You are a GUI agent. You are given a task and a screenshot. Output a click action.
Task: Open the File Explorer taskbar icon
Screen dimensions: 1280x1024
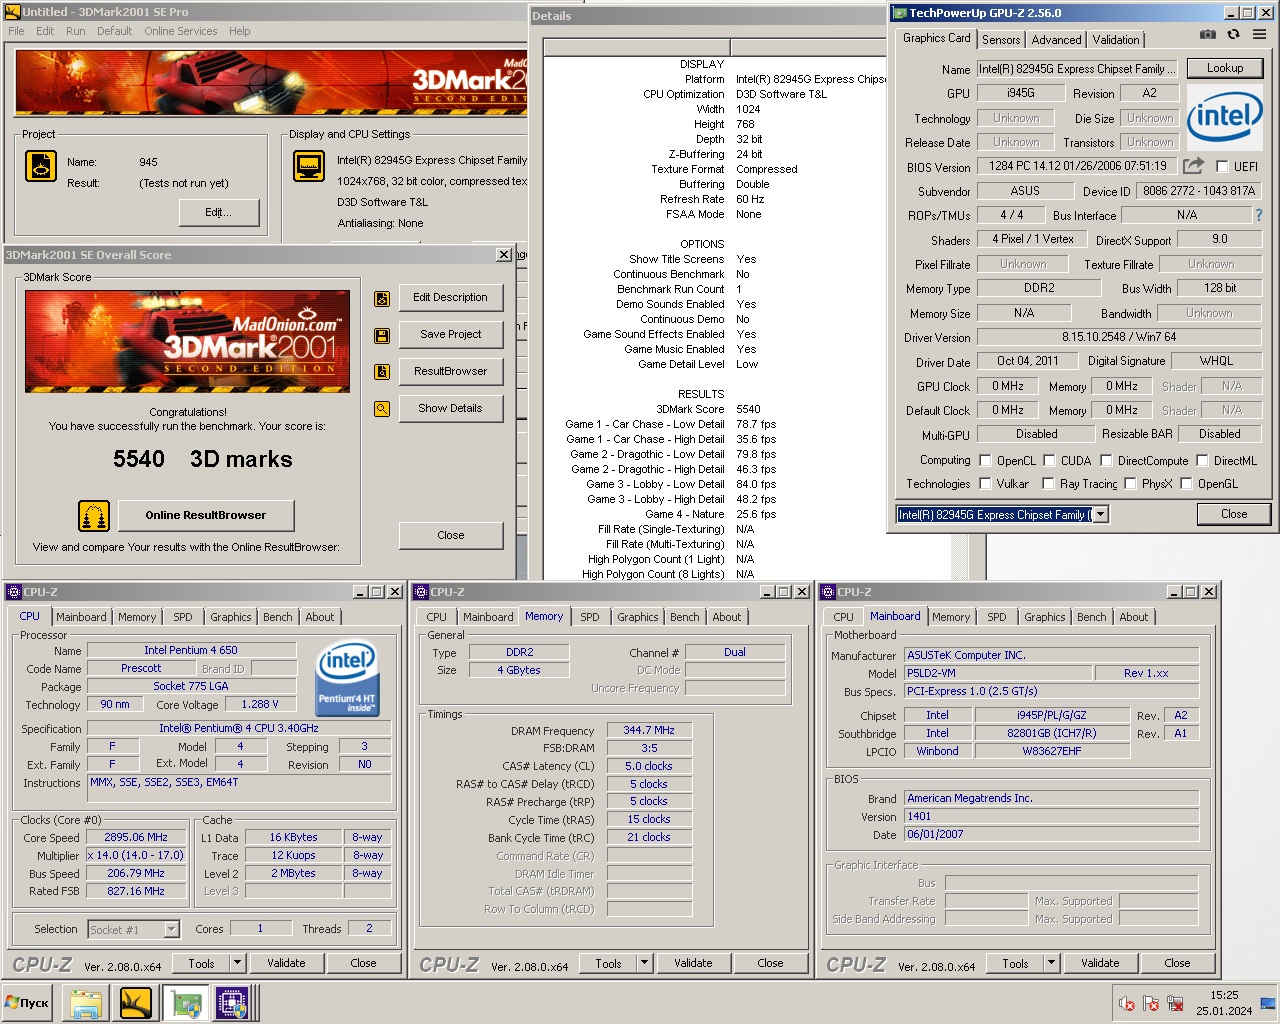[86, 1003]
